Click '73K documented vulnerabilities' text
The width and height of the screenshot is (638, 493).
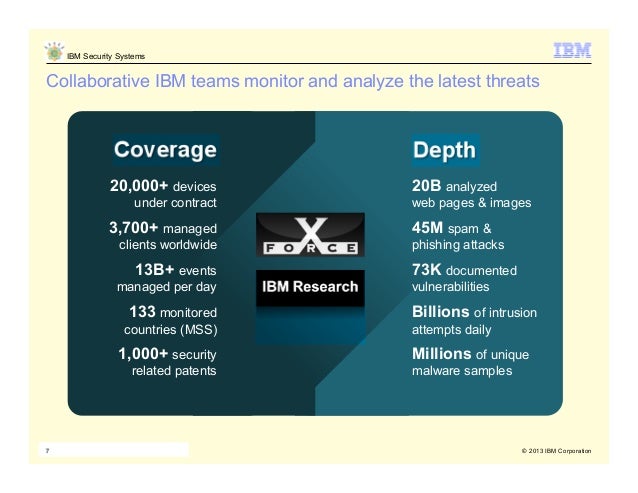pos(464,278)
